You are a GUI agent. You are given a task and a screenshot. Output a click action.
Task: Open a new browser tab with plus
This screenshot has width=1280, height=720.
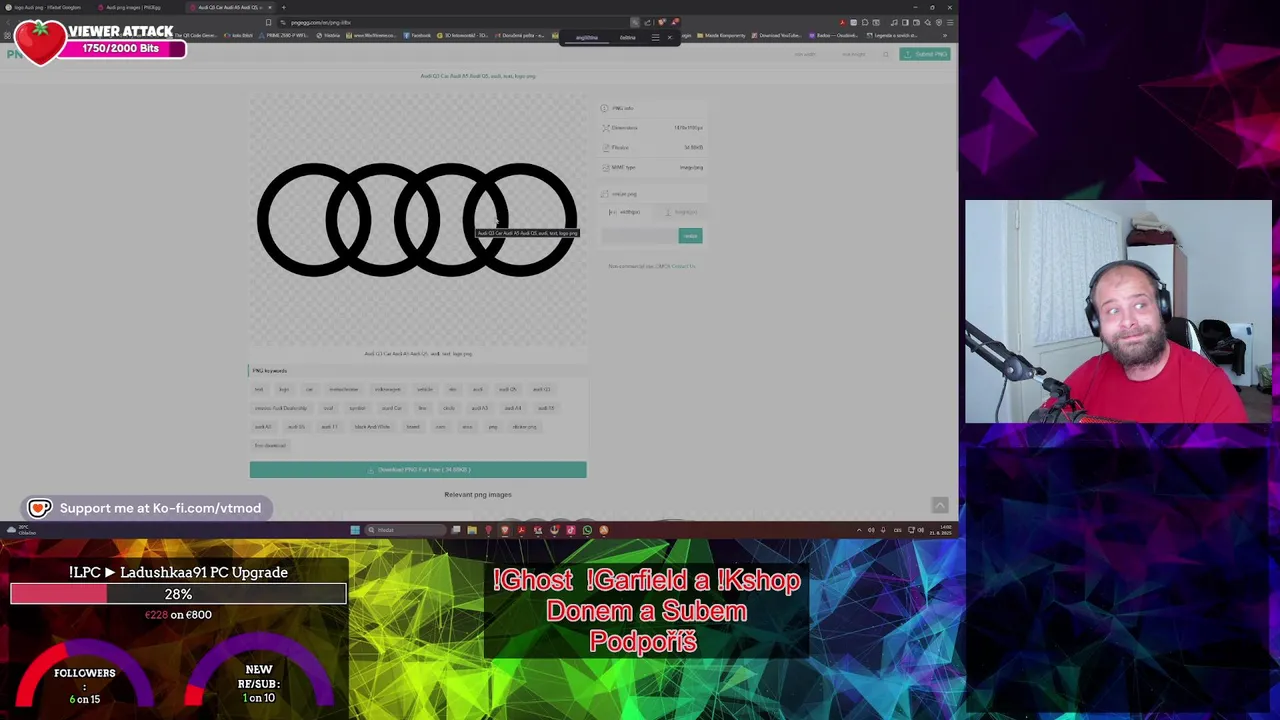tap(283, 7)
